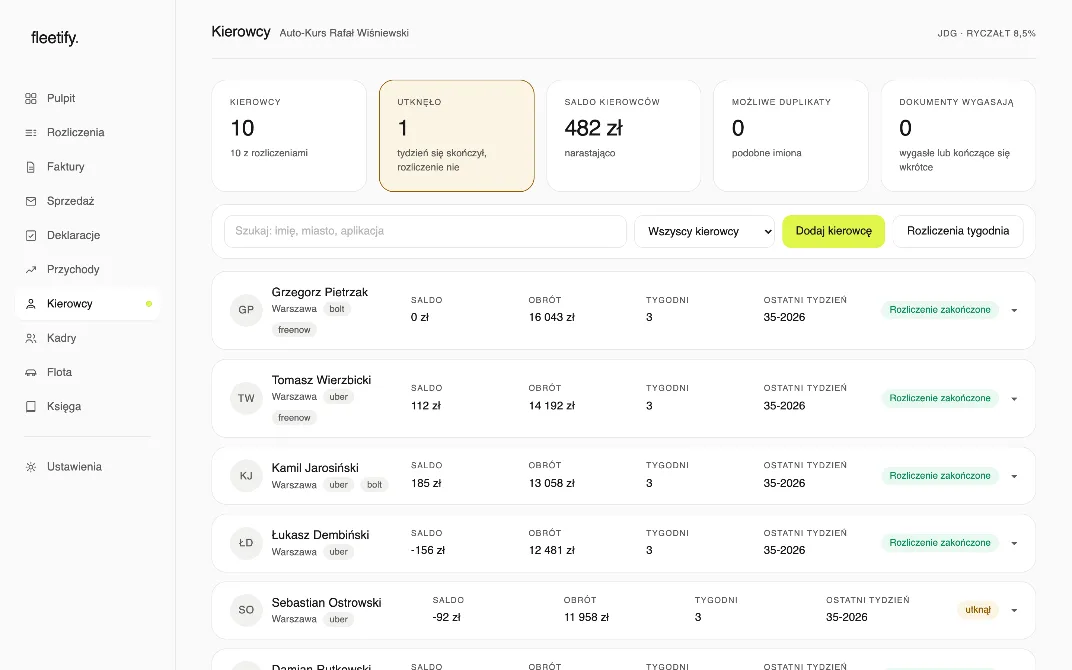1072x670 pixels.
Task: Focus the driver search field
Action: point(425,231)
